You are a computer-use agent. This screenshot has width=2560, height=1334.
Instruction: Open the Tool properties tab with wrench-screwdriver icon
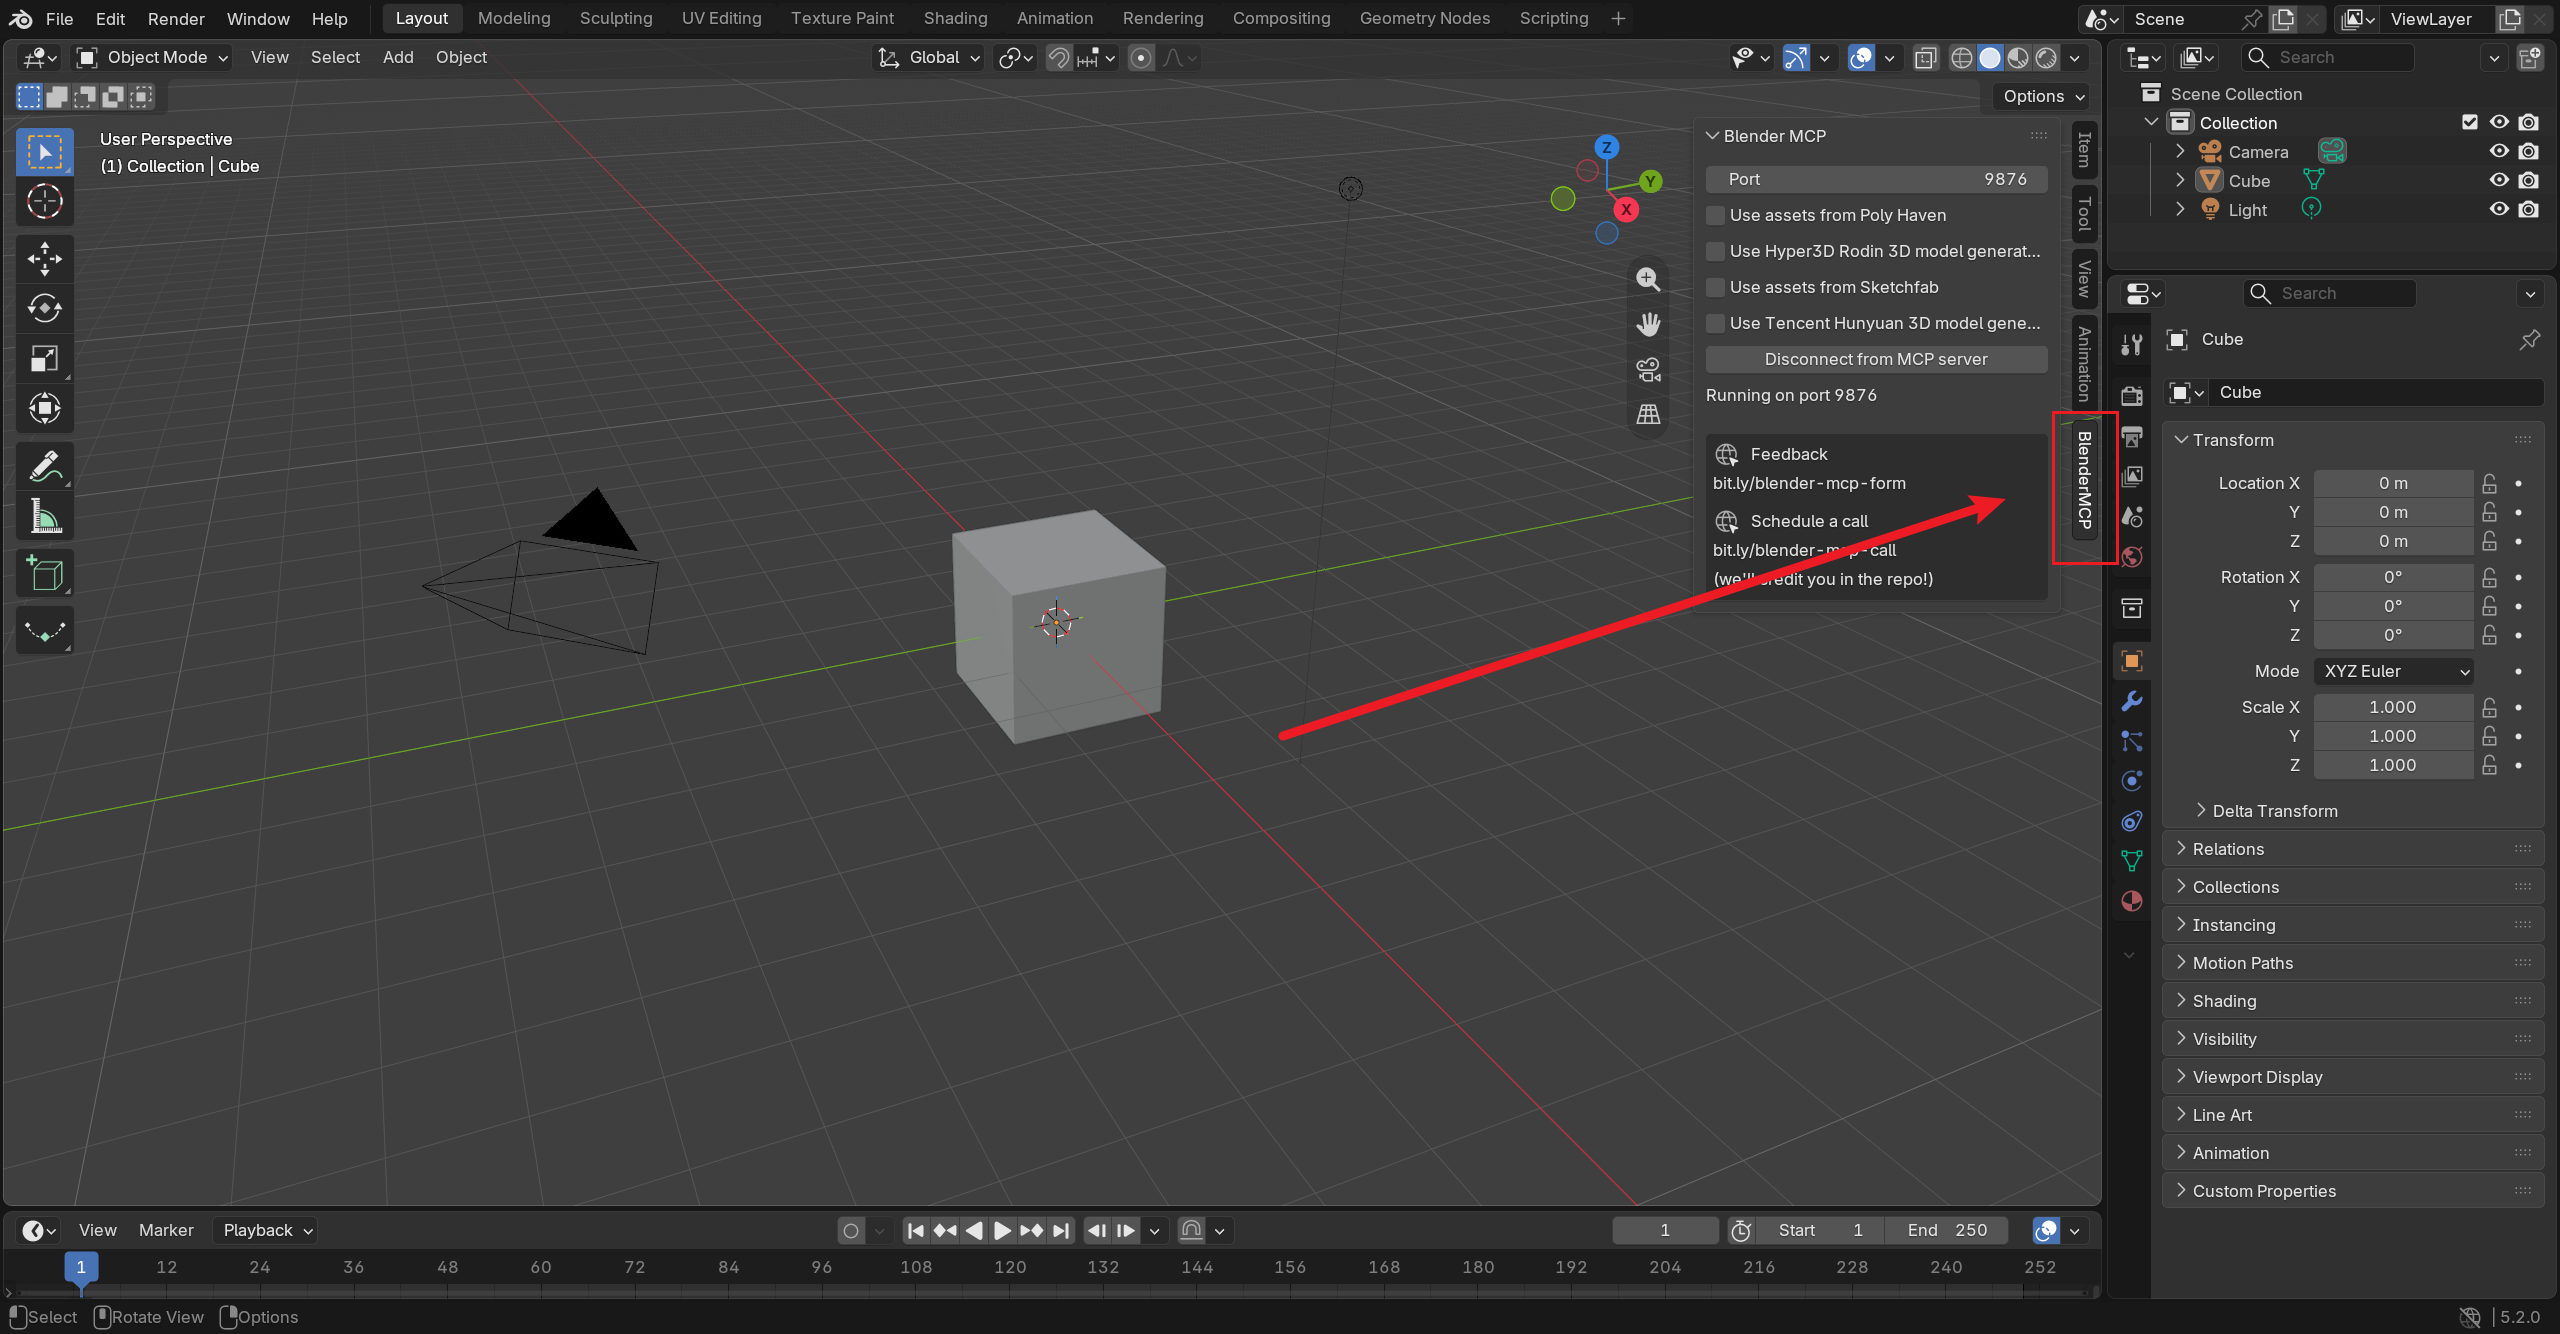point(2132,345)
